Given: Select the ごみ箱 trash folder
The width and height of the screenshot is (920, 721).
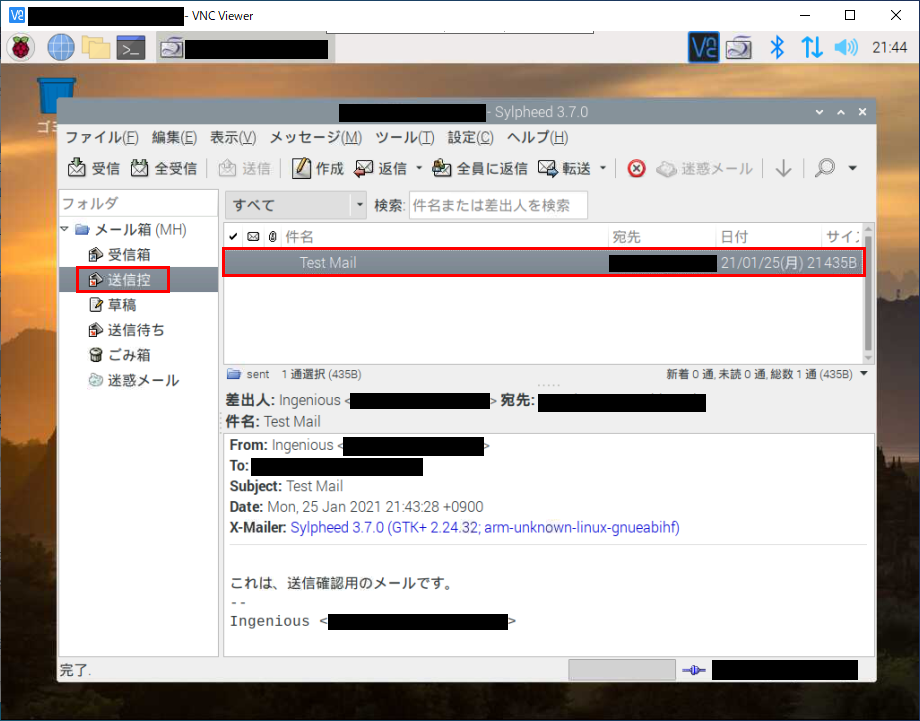Looking at the screenshot, I should (128, 355).
